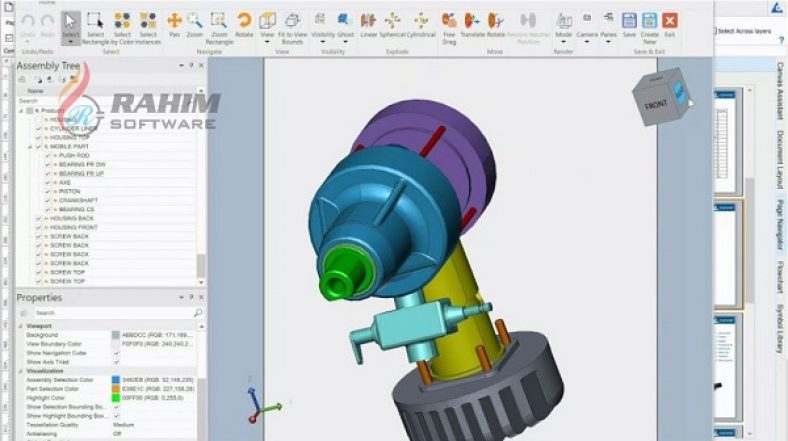Select the Translate move tool

coord(472,25)
